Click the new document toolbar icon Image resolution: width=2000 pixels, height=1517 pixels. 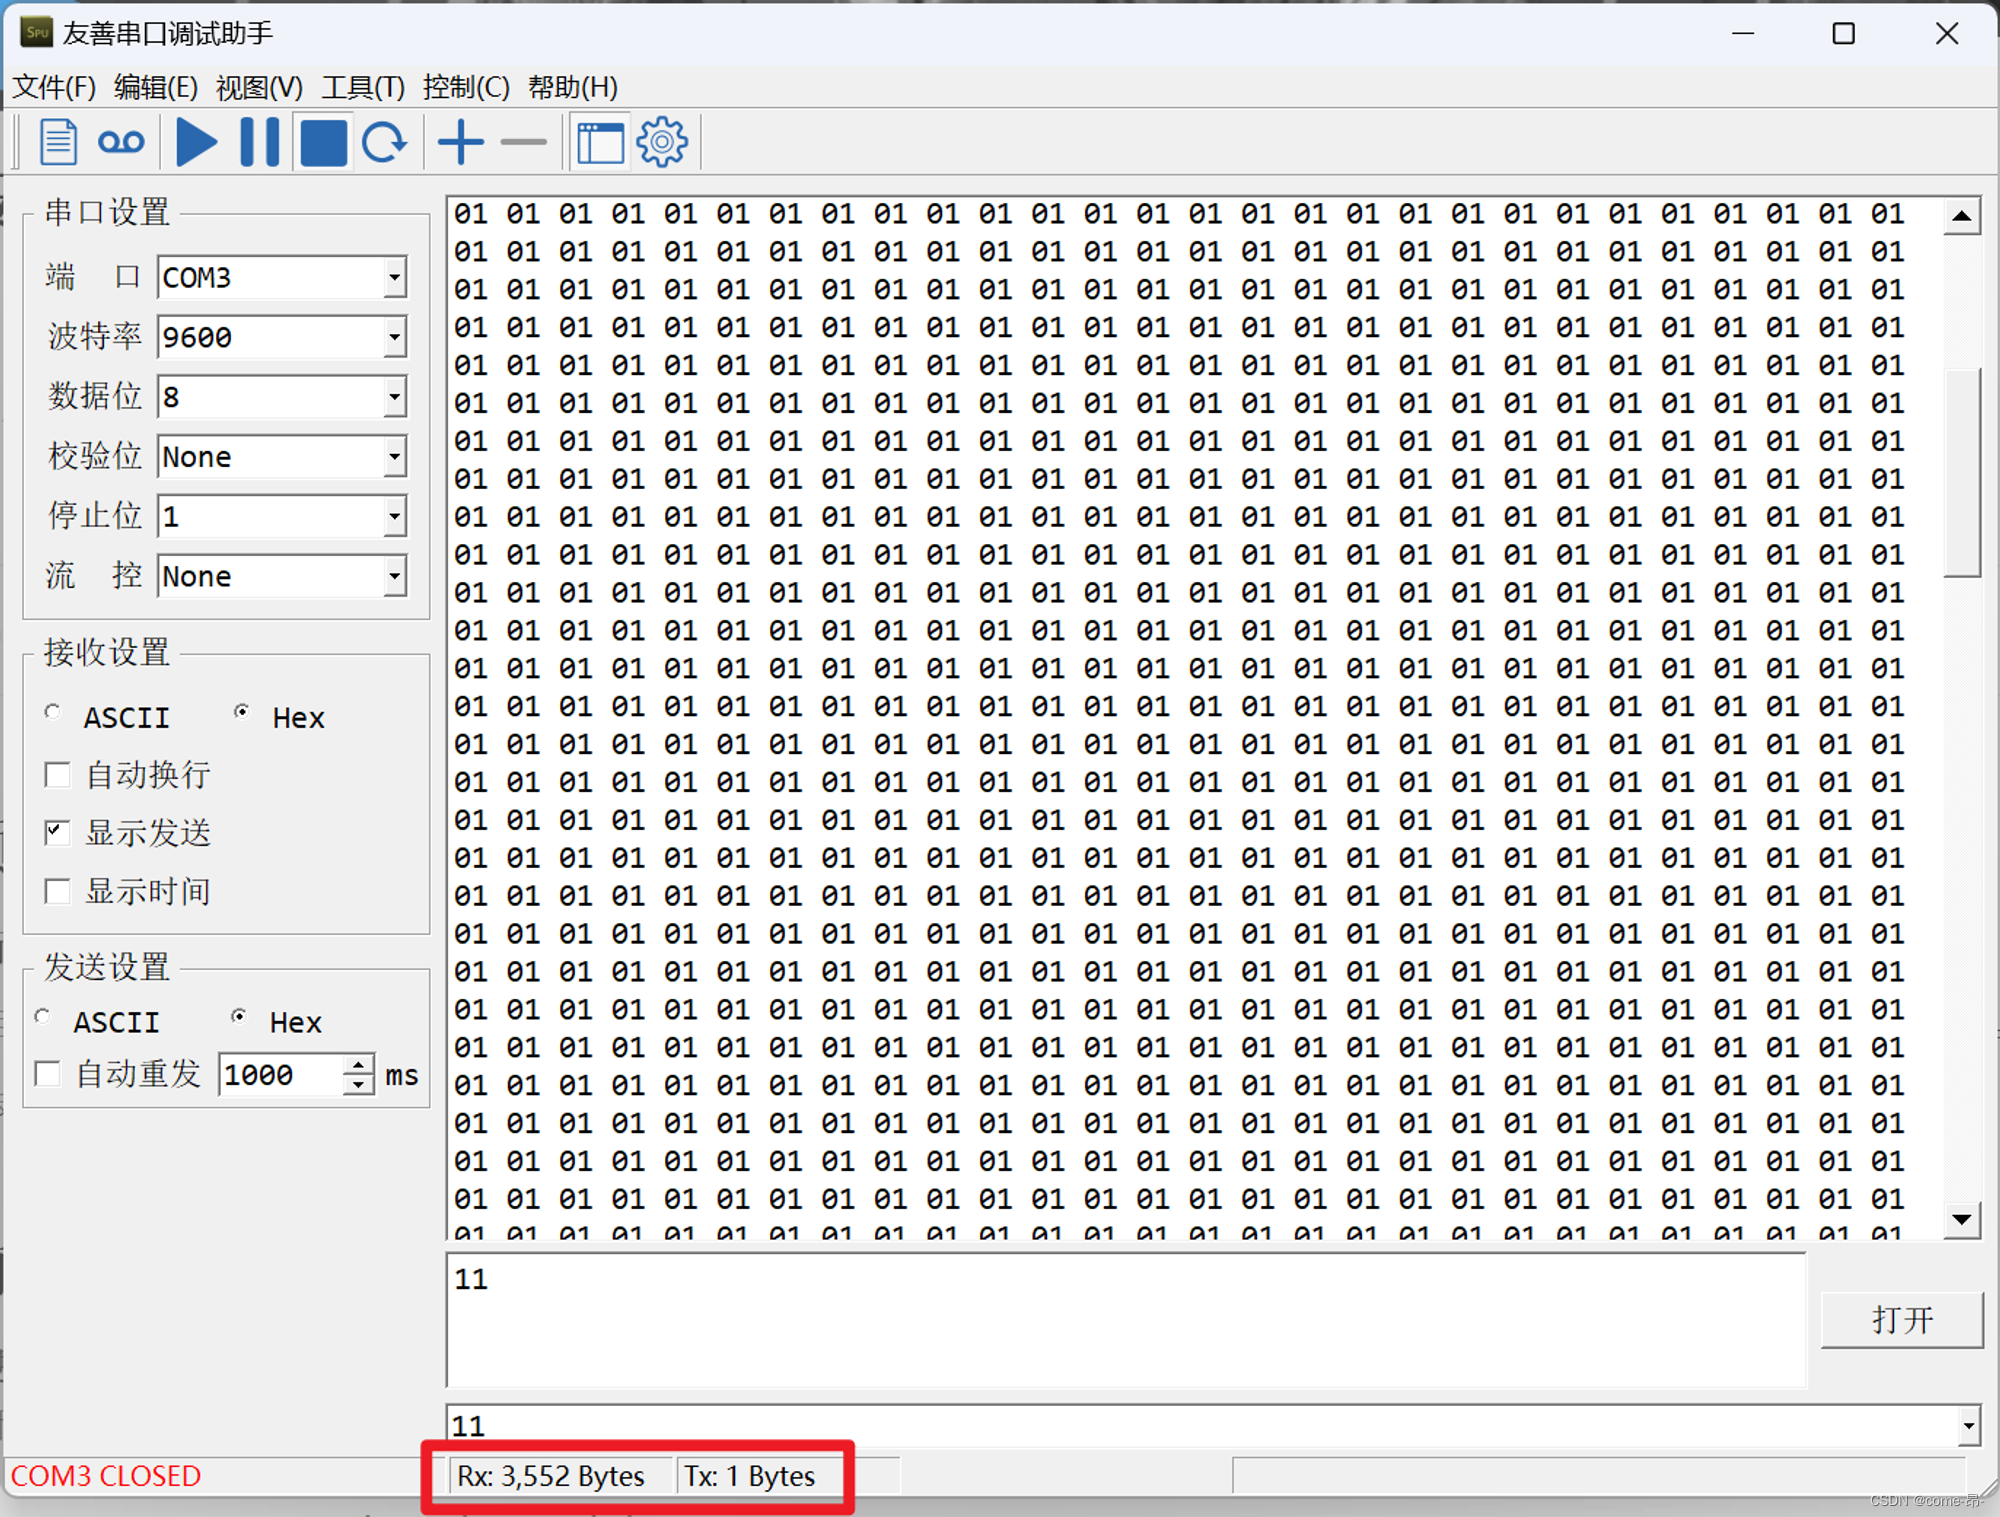[x=58, y=142]
